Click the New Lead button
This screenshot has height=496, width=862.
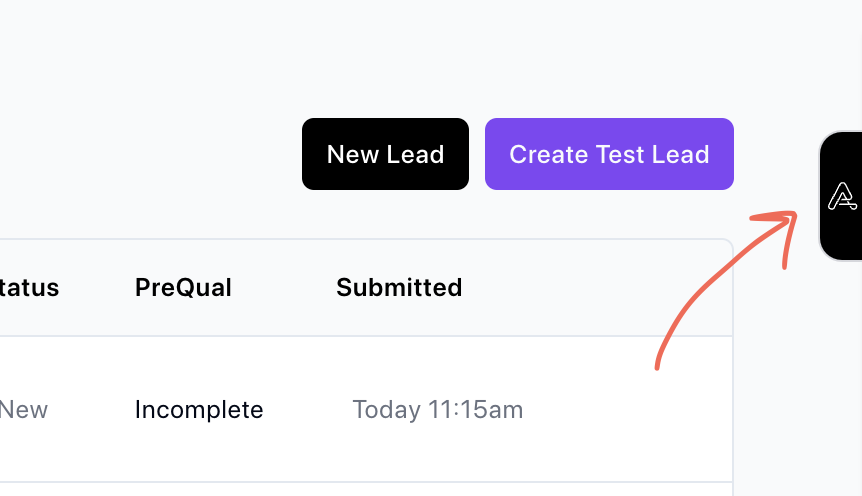coord(385,154)
